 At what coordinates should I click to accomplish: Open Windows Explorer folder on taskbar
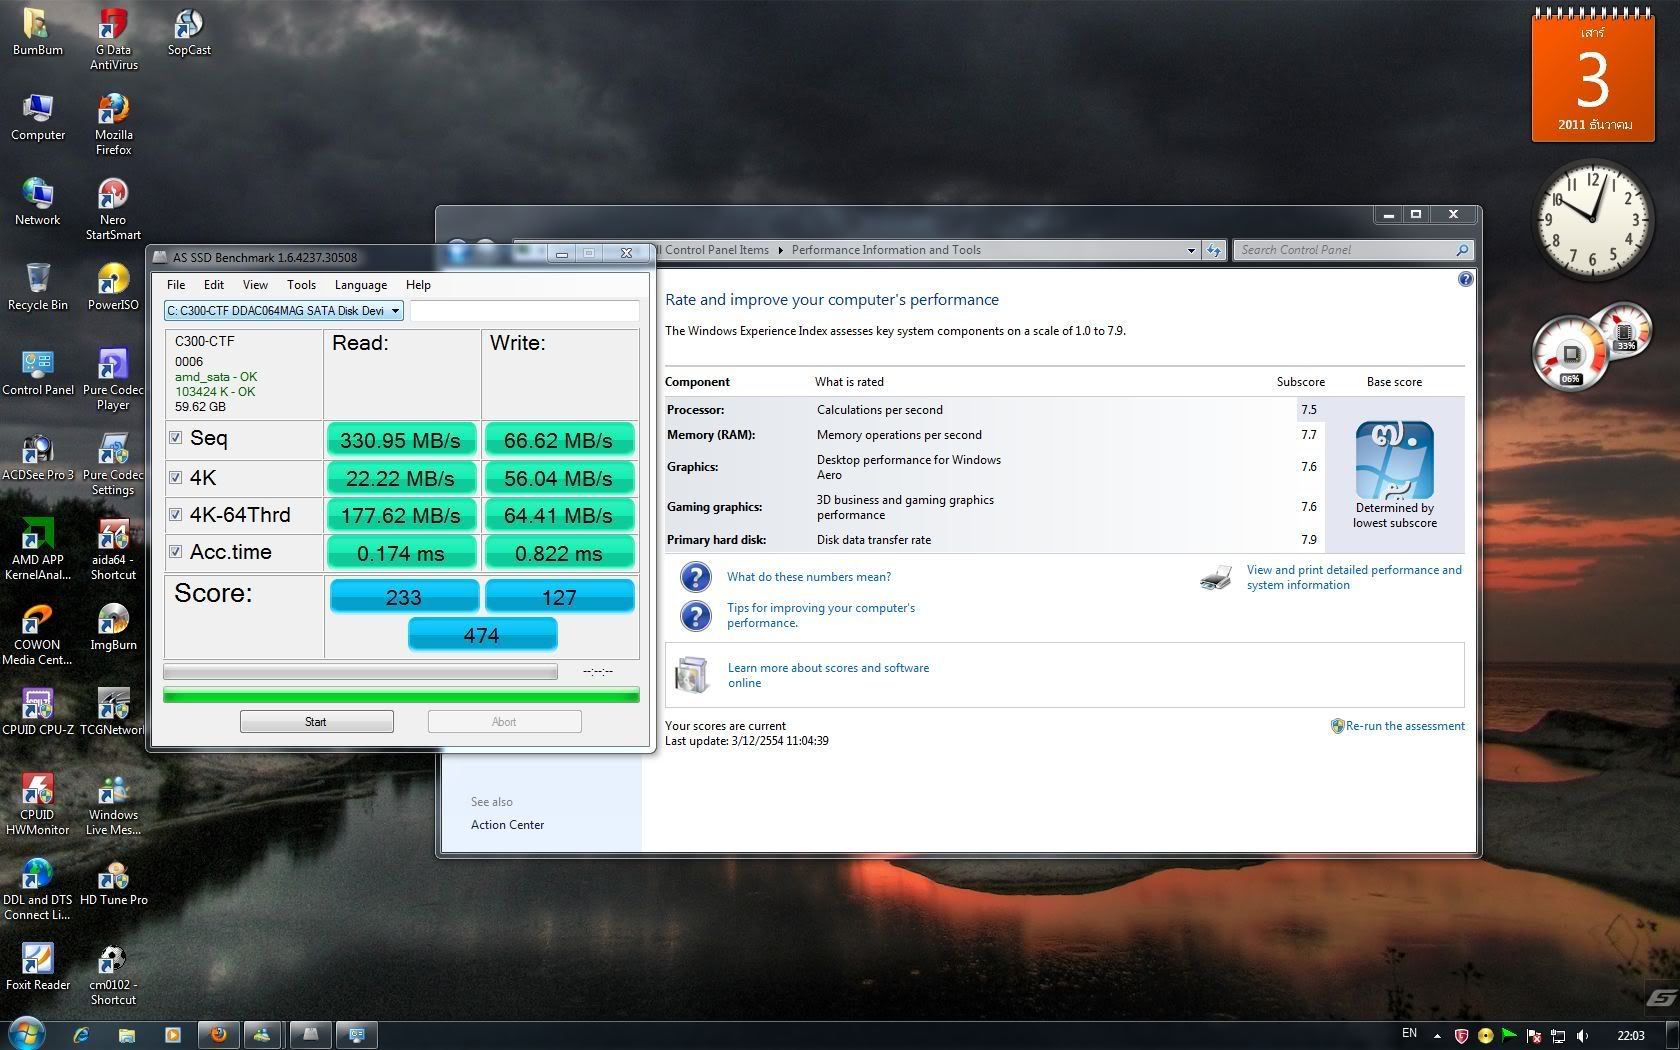point(127,1035)
